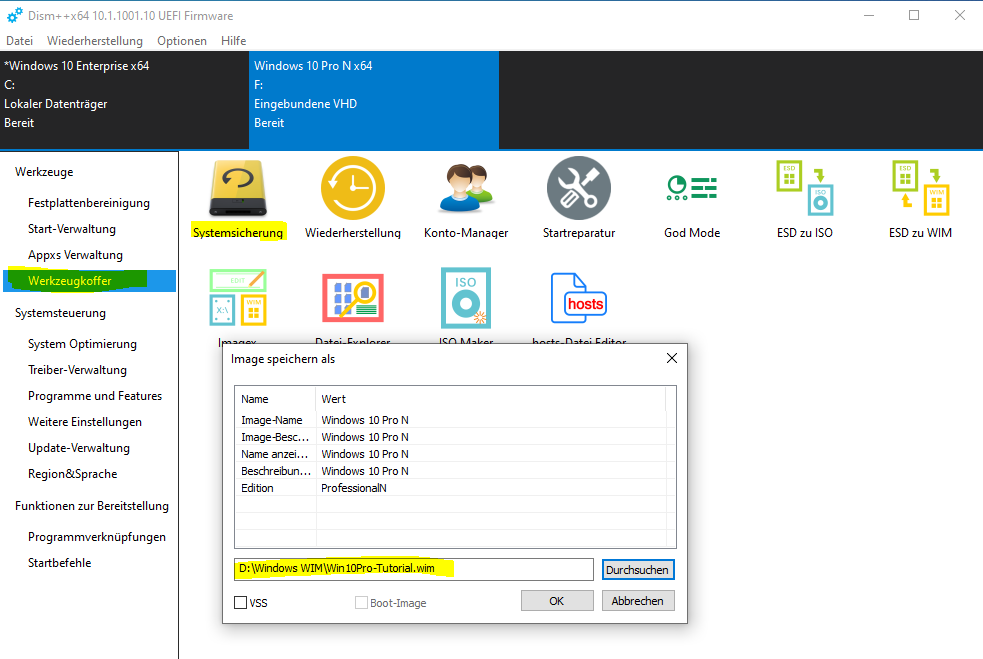Open the Optionen menu
Screen dimensions: 983x659
(182, 41)
